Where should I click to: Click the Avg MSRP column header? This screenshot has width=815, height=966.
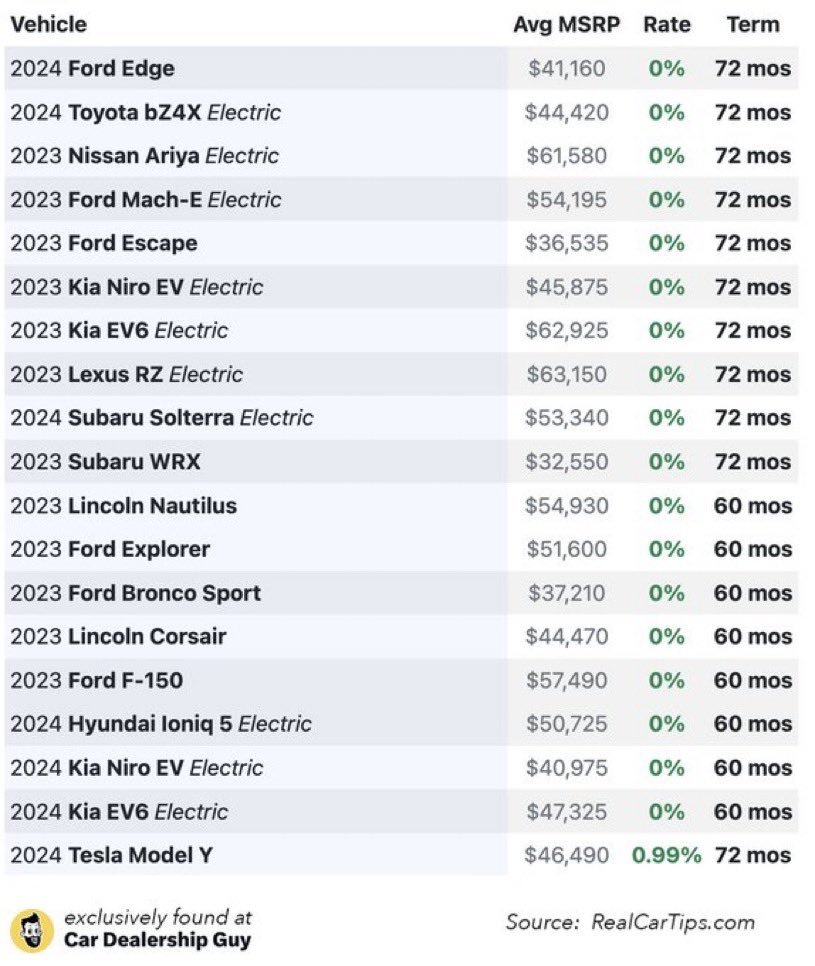566,25
